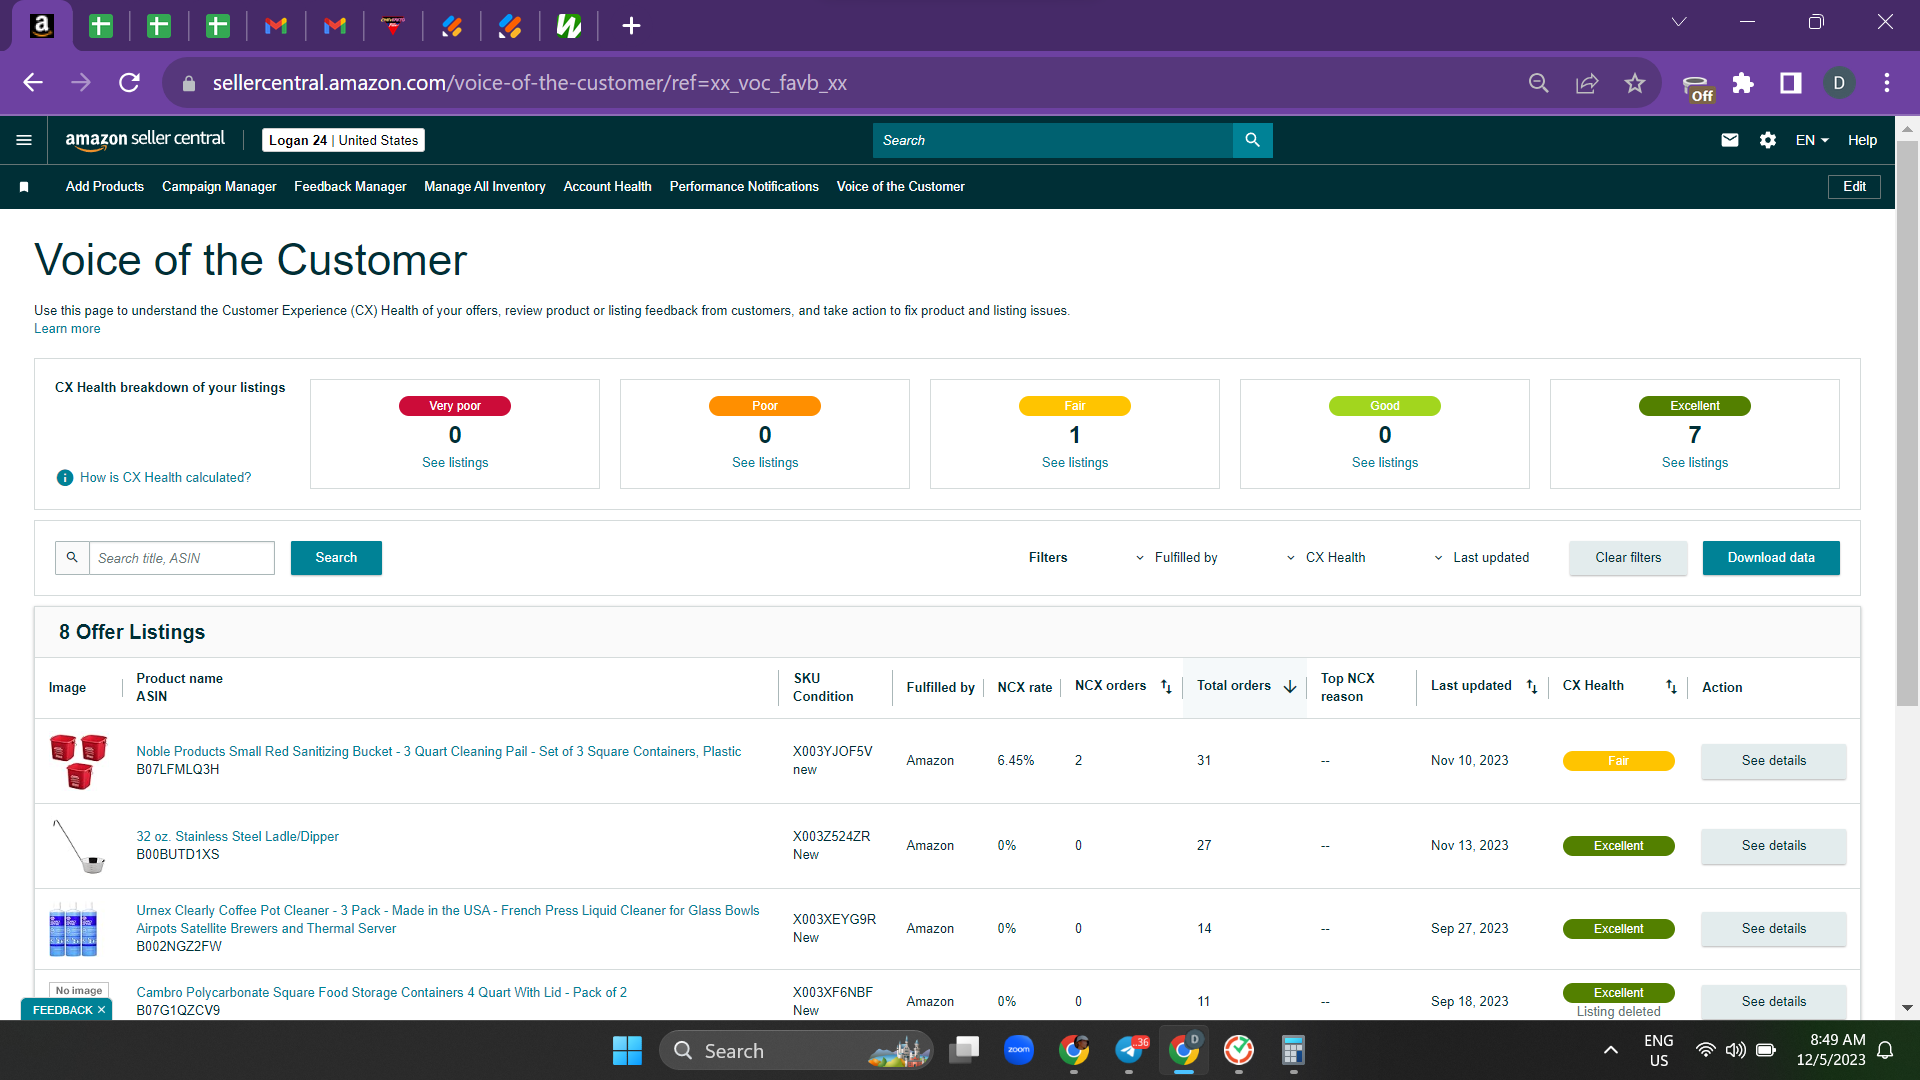Screen dimensions: 1920x1080
Task: Open the browser zoom magnifier icon
Action: (x=1539, y=83)
